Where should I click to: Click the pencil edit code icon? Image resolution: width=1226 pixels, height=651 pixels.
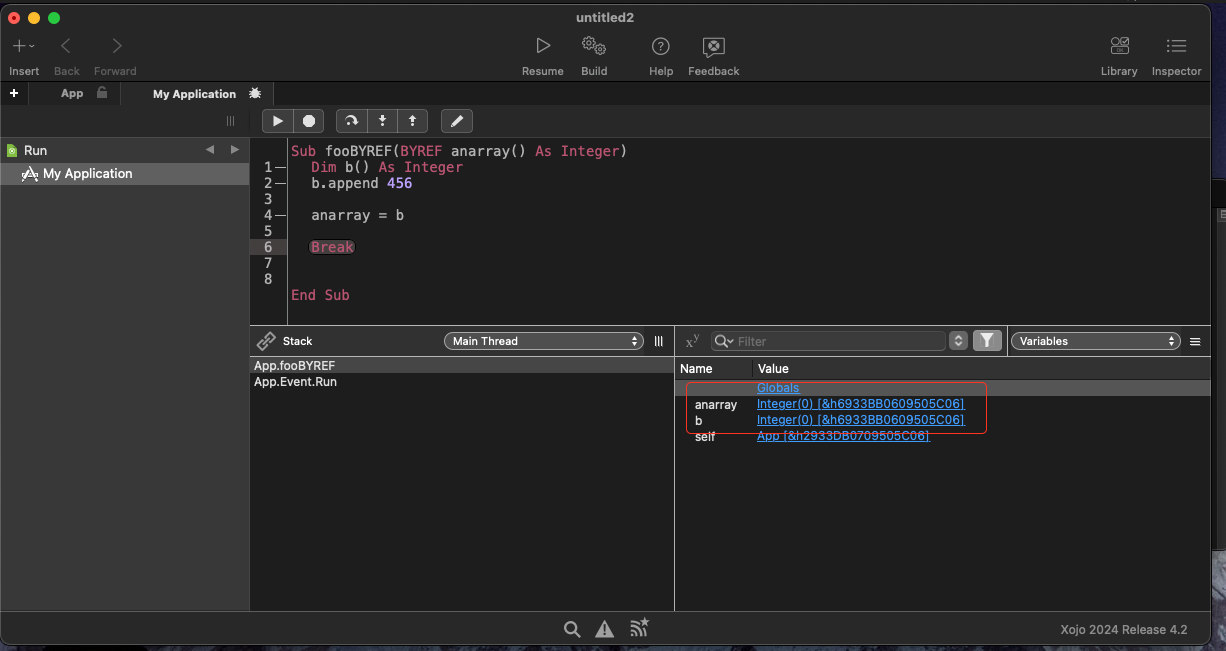pyautogui.click(x=457, y=121)
